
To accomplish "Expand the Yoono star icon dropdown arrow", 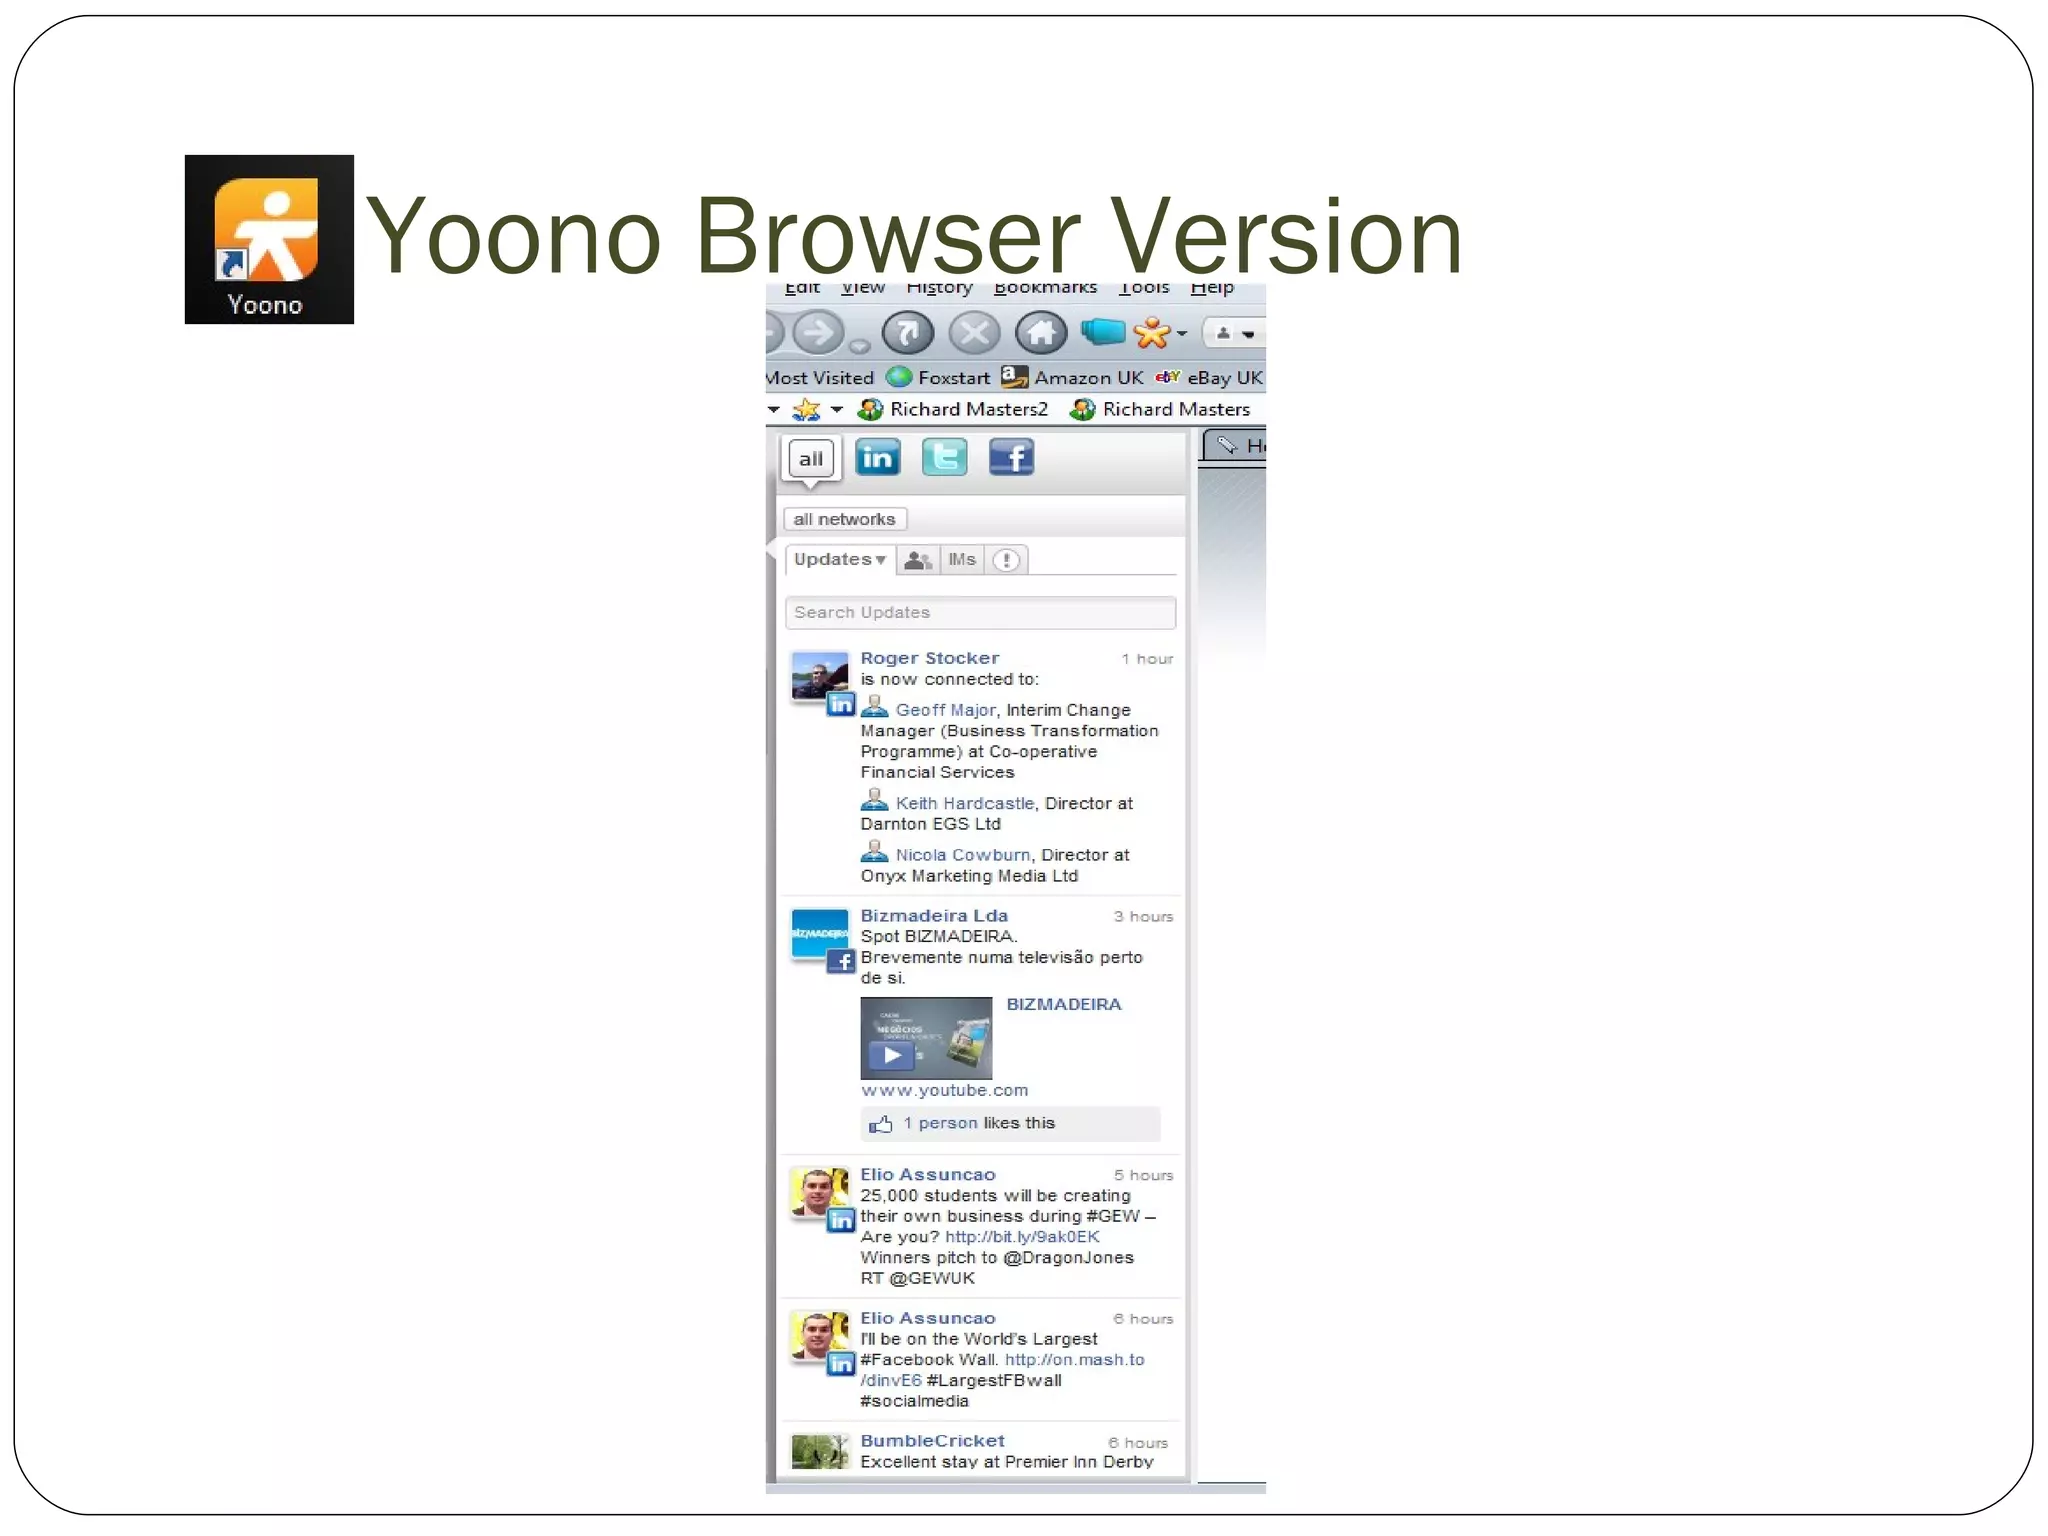I will click(x=1182, y=334).
